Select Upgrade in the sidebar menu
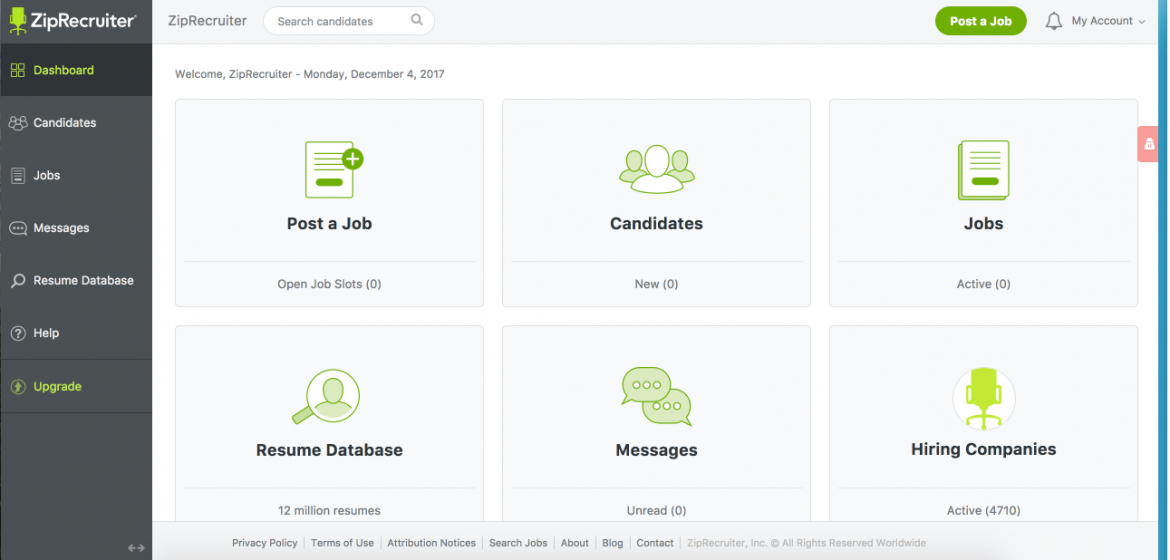The height and width of the screenshot is (560, 1170). pos(76,387)
